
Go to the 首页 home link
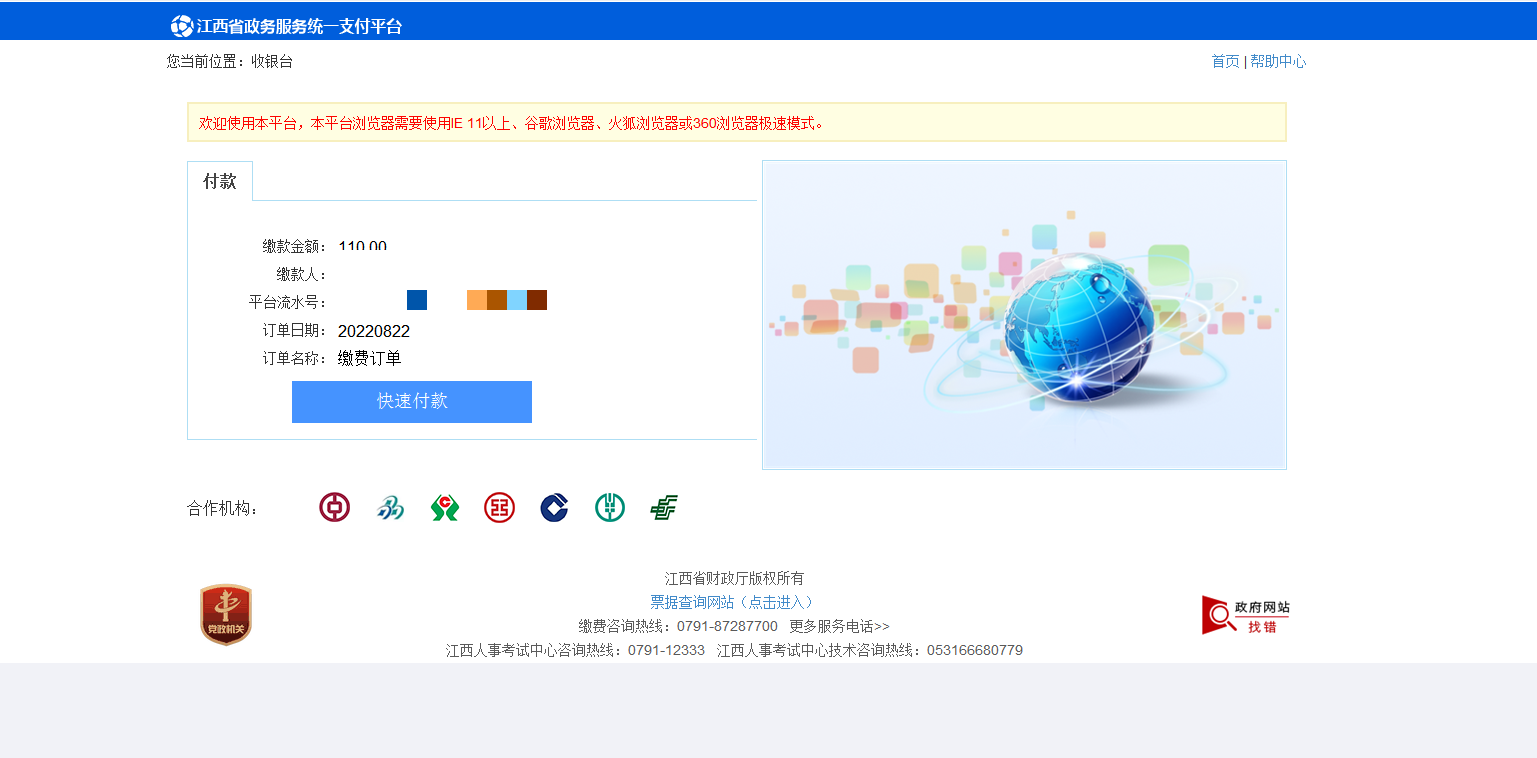pyautogui.click(x=1225, y=61)
